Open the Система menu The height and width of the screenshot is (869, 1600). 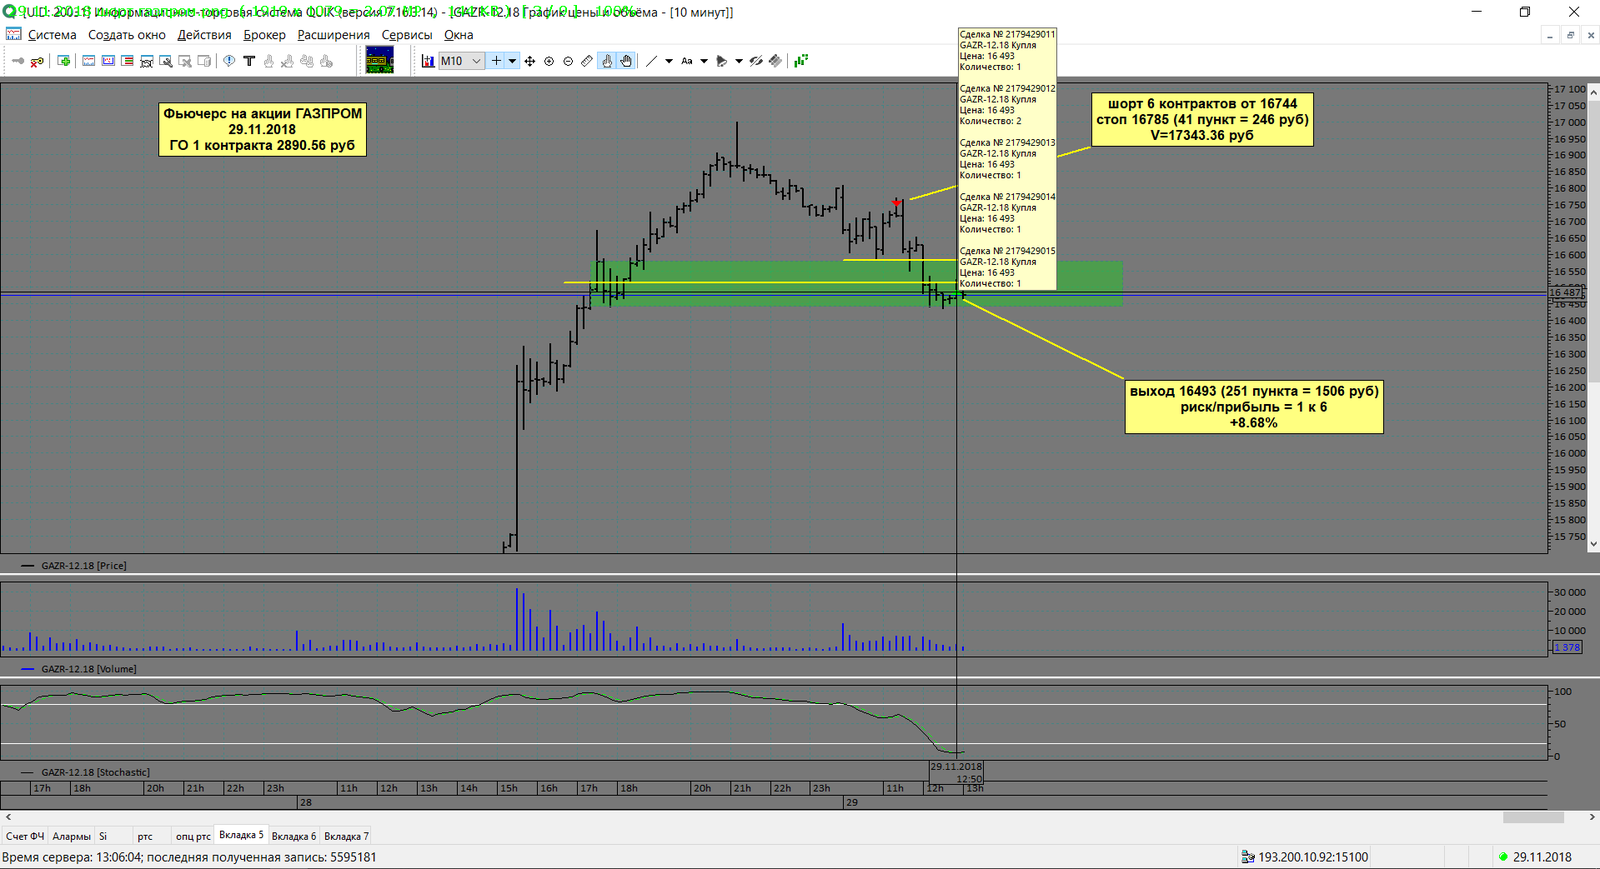point(52,35)
